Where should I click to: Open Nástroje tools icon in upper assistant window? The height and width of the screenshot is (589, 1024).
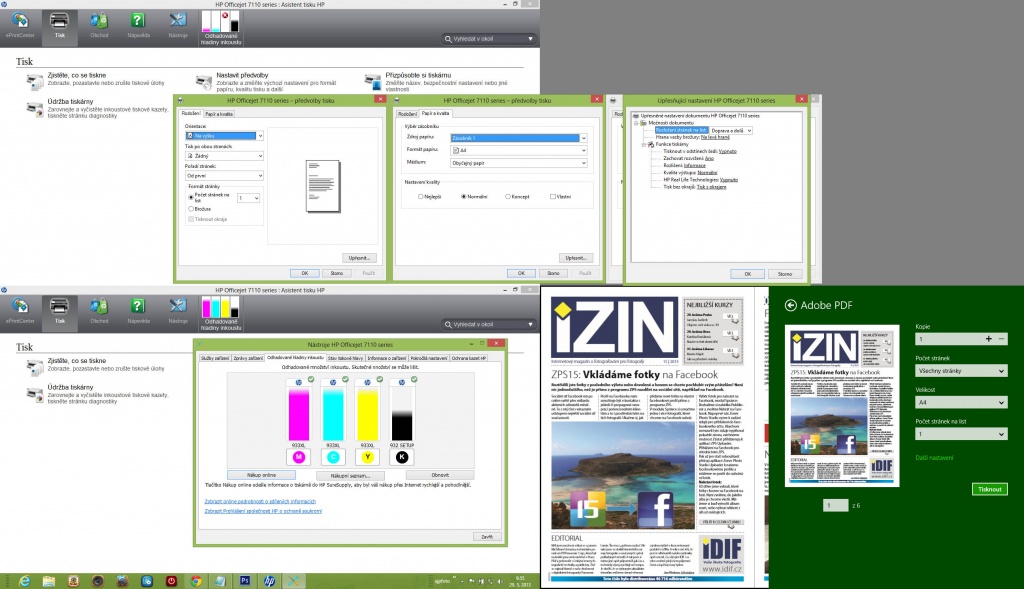pyautogui.click(x=178, y=26)
